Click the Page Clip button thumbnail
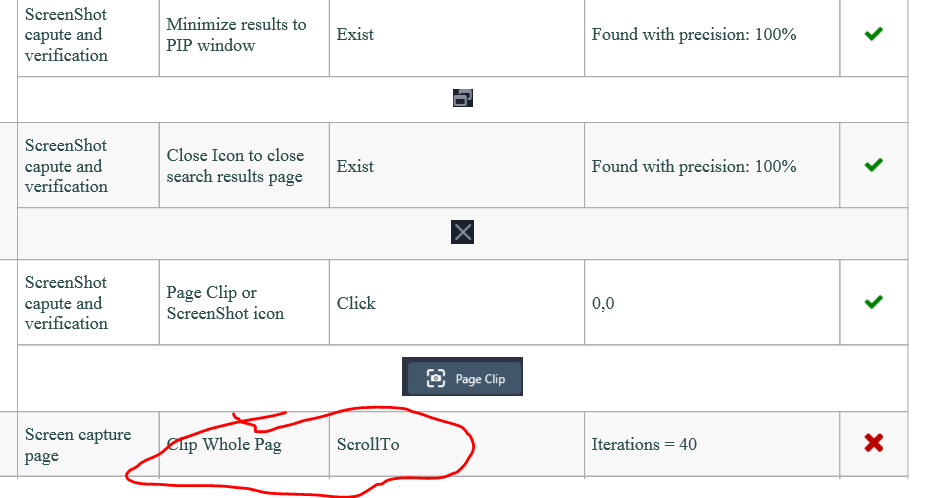The image size is (947, 498). click(x=463, y=377)
